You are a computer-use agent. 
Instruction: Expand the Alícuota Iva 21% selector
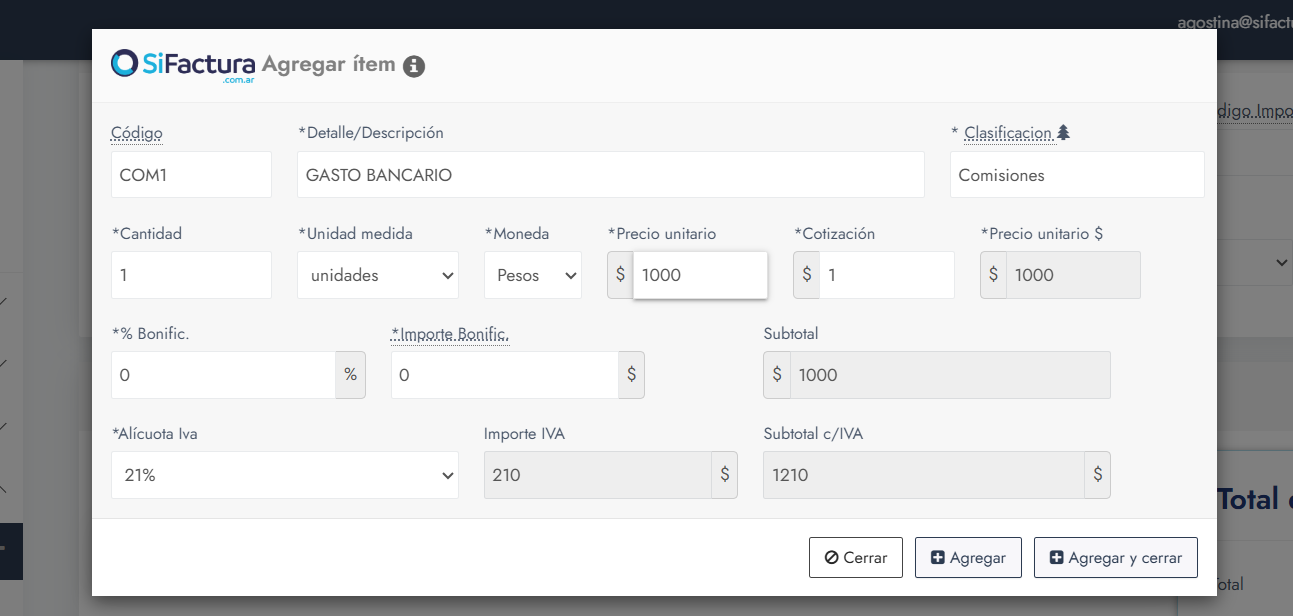pyautogui.click(x=284, y=475)
